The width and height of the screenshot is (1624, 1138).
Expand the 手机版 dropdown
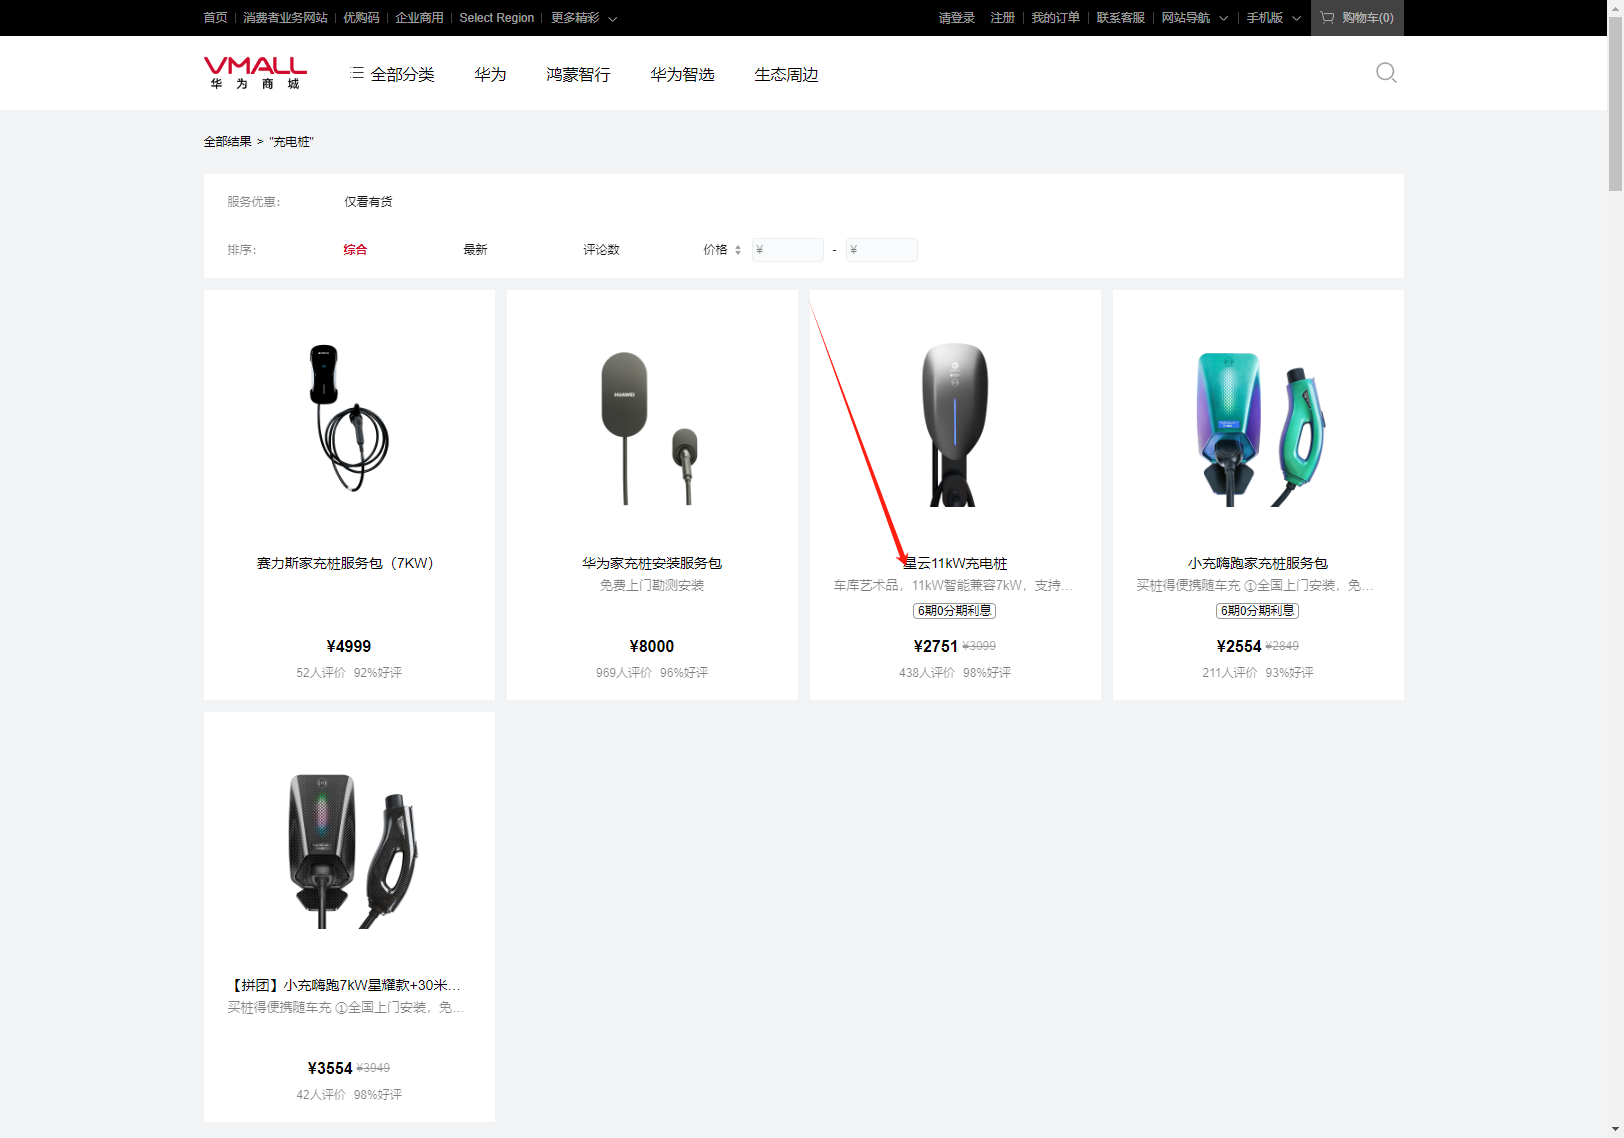(1274, 18)
